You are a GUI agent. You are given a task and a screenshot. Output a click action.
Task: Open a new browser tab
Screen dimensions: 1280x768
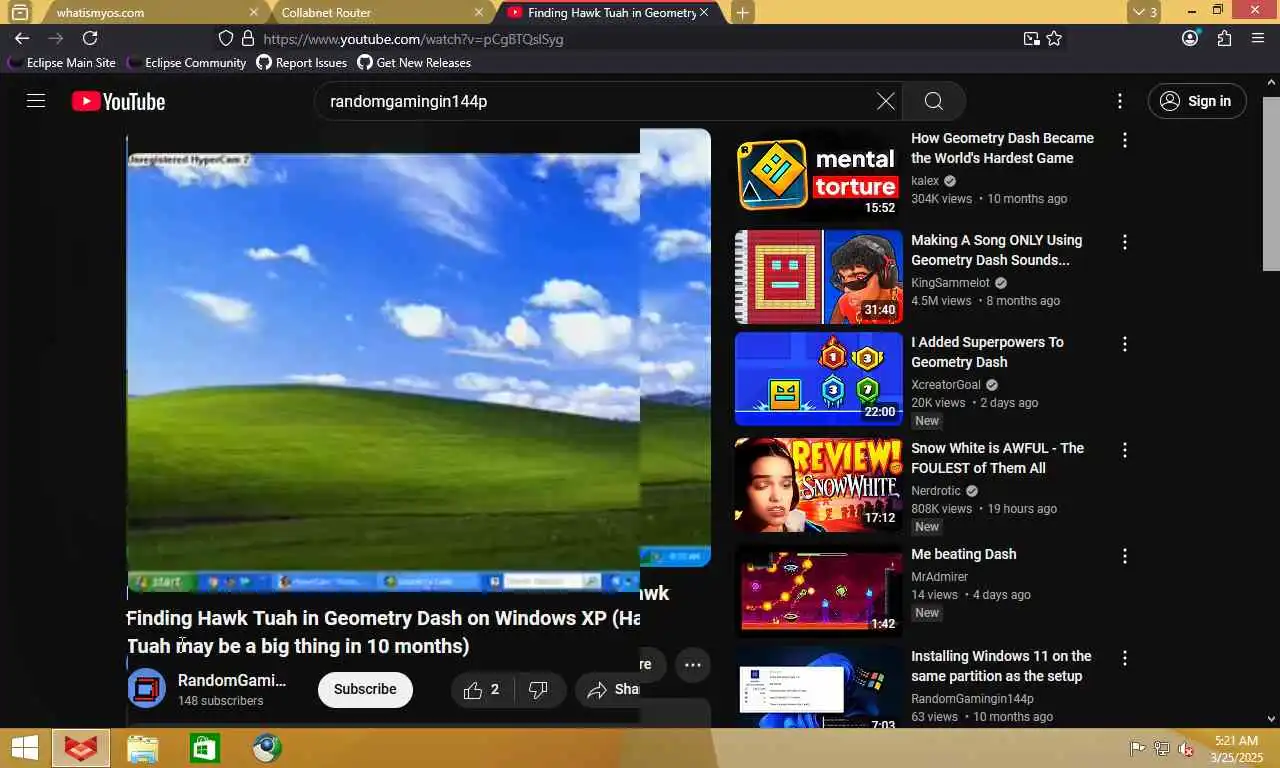click(742, 13)
